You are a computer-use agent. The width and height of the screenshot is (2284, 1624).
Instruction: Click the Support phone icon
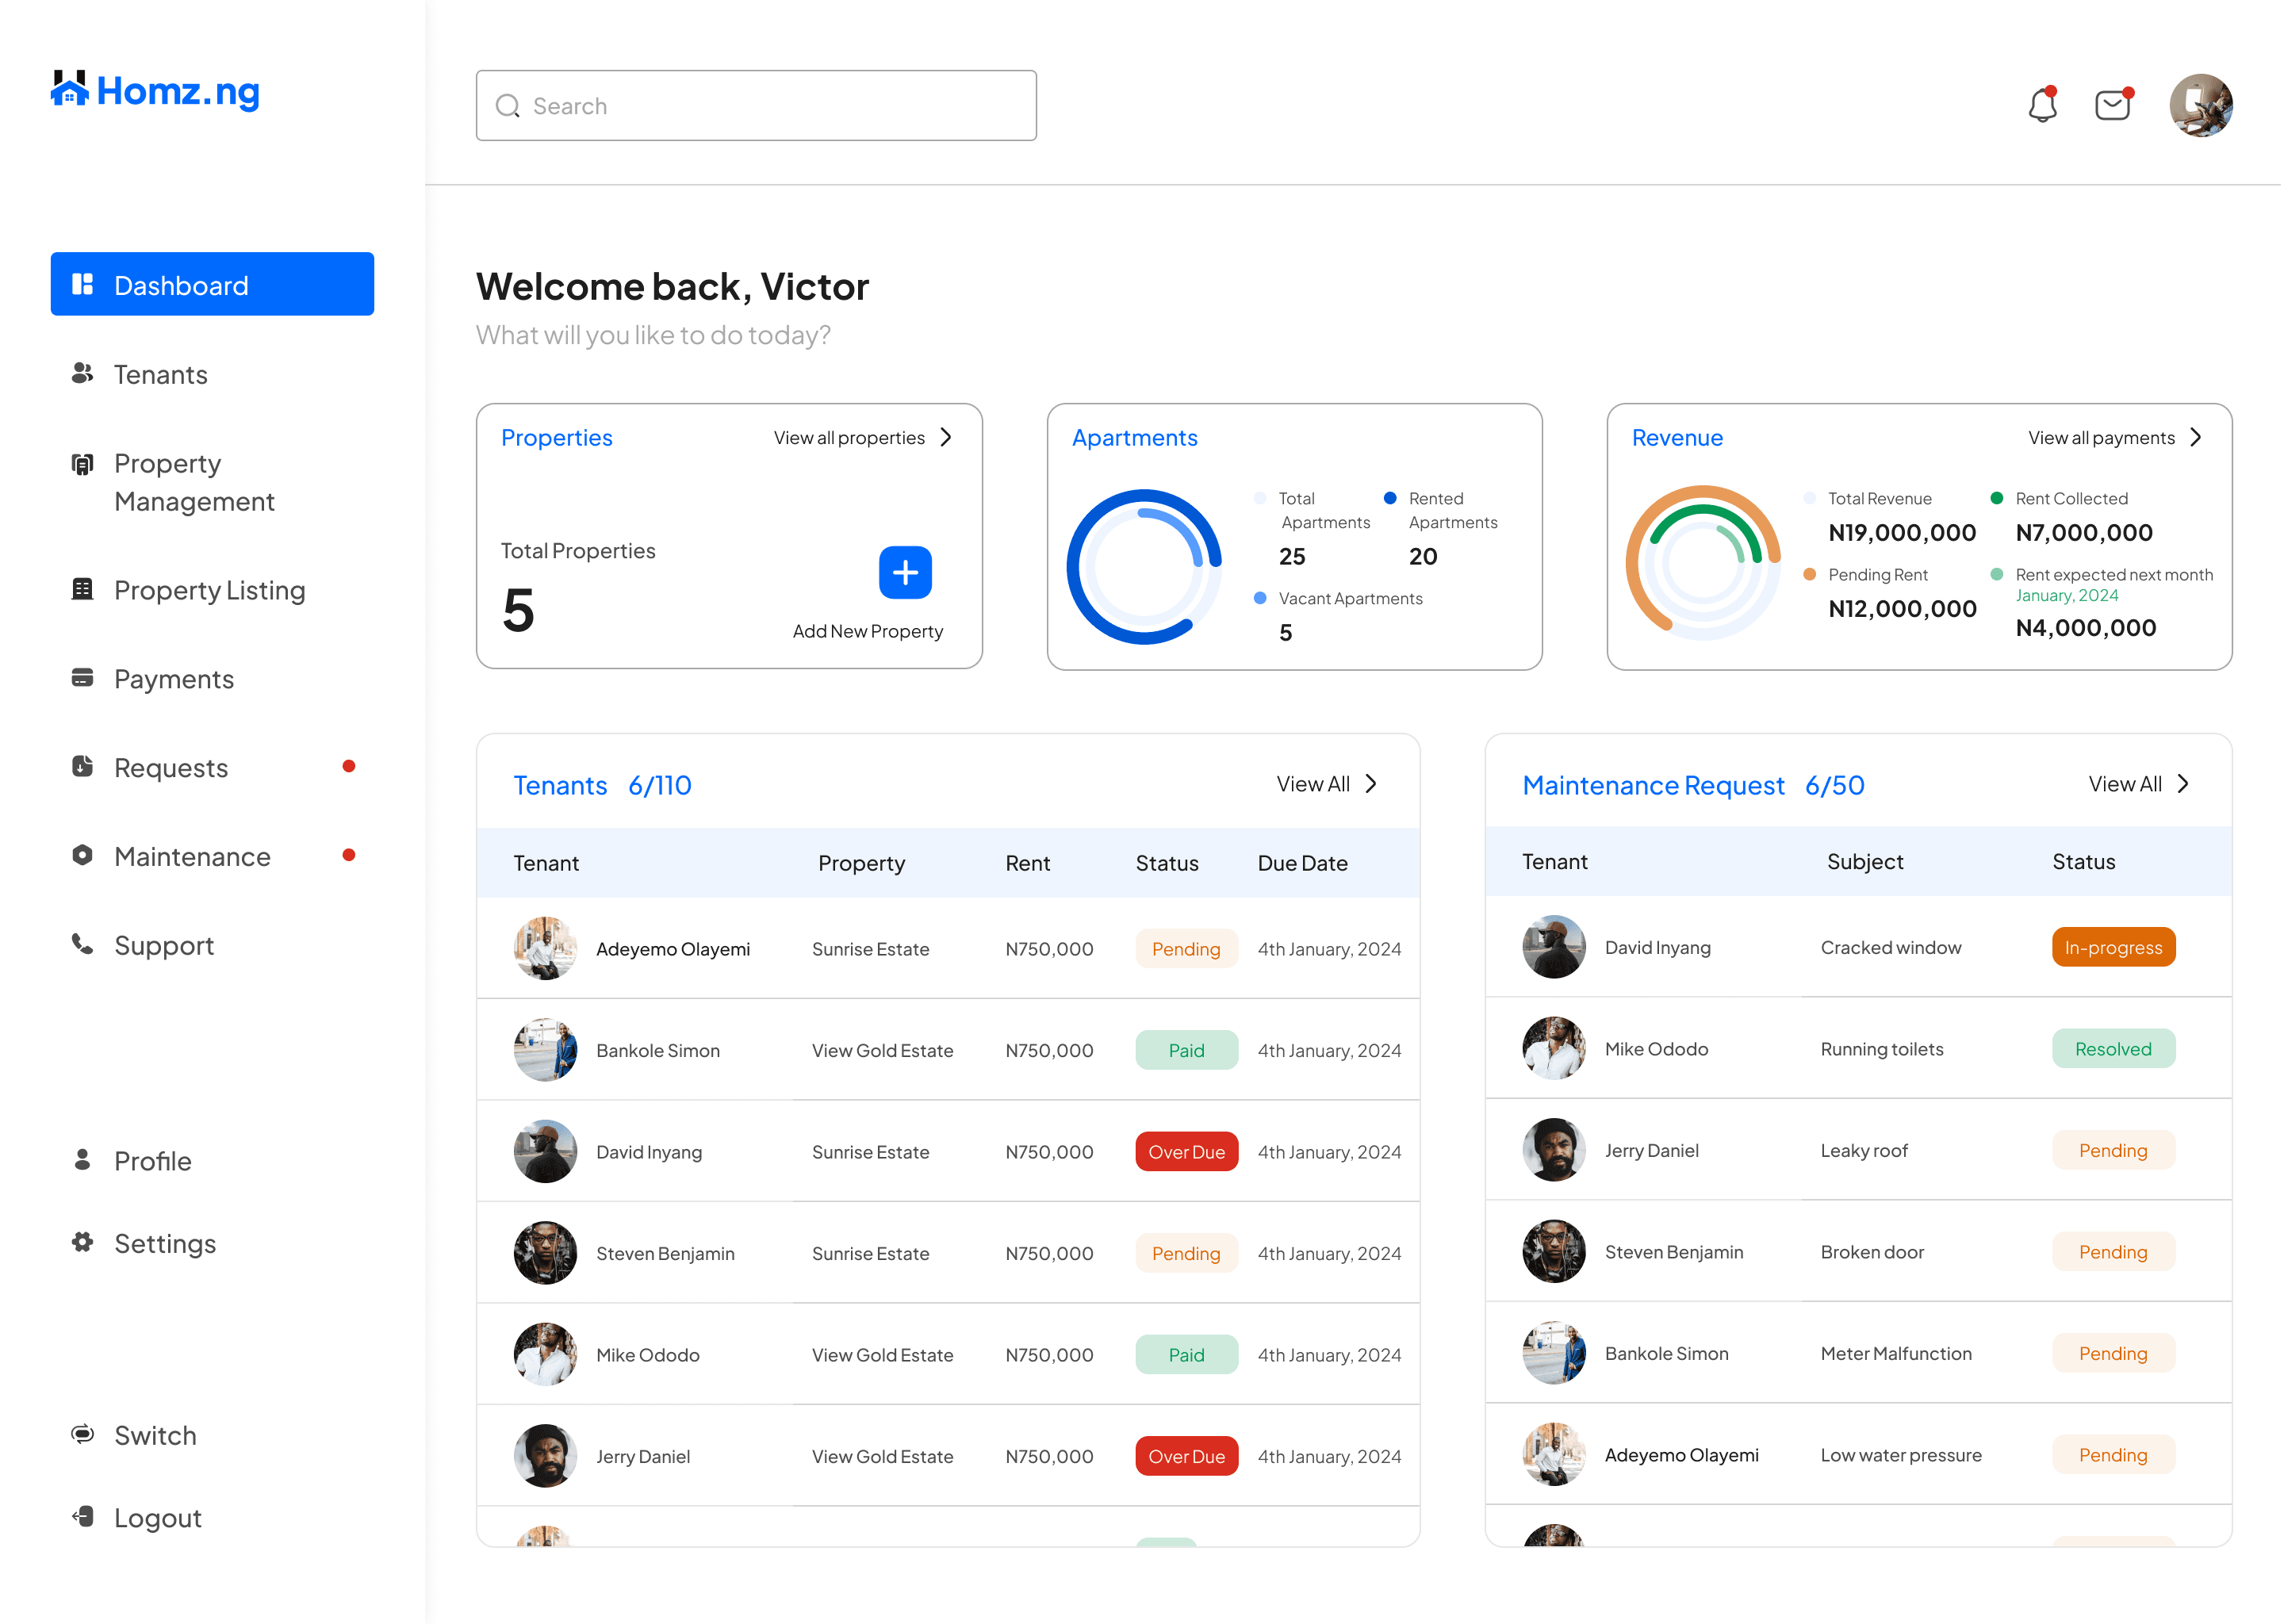83,944
